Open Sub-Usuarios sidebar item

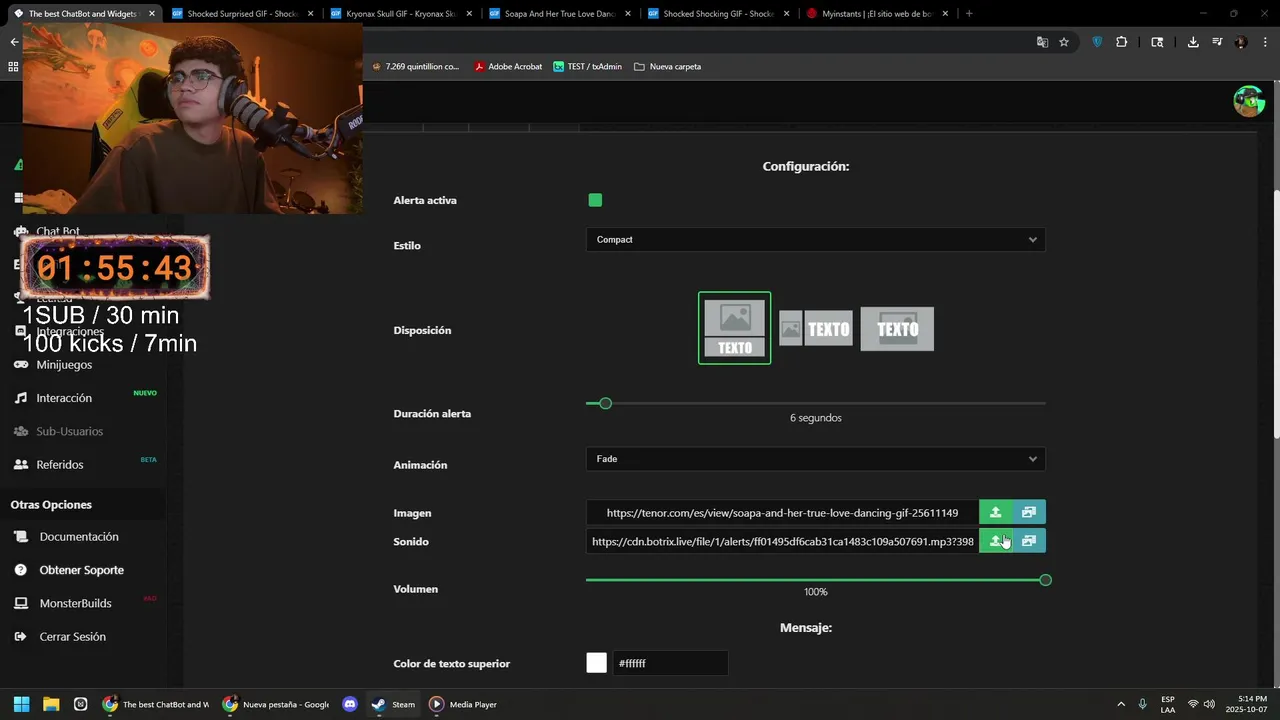click(69, 431)
